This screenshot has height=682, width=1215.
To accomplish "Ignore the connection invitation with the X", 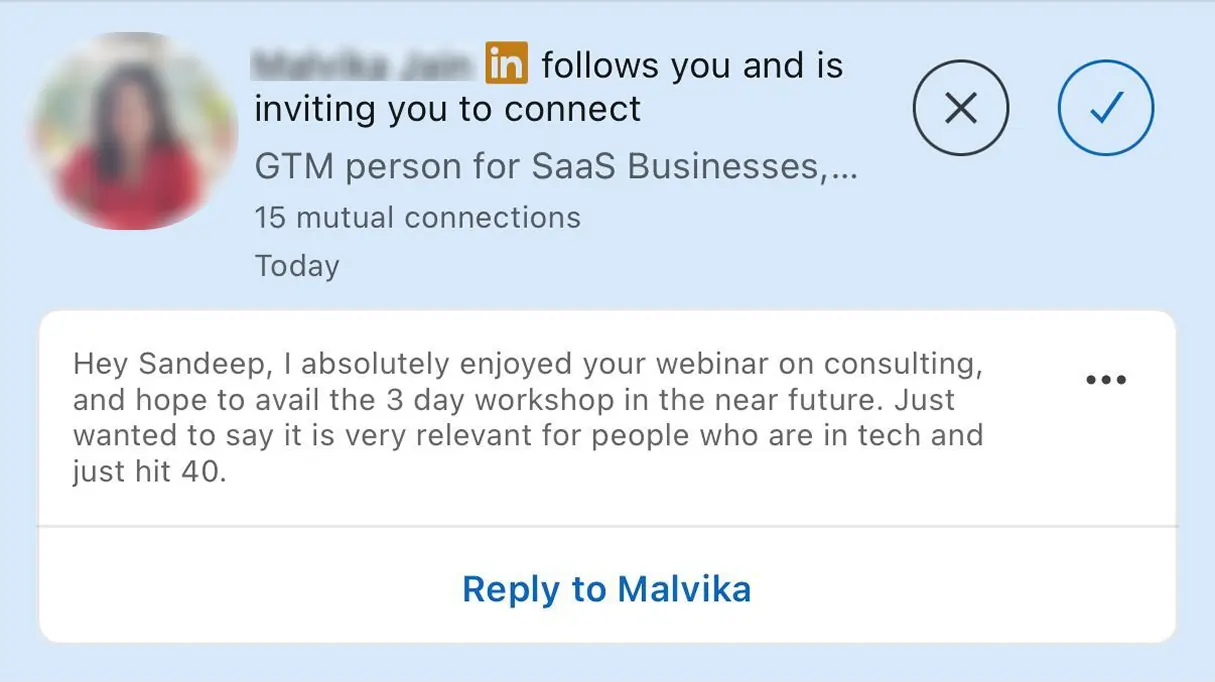I will point(960,108).
